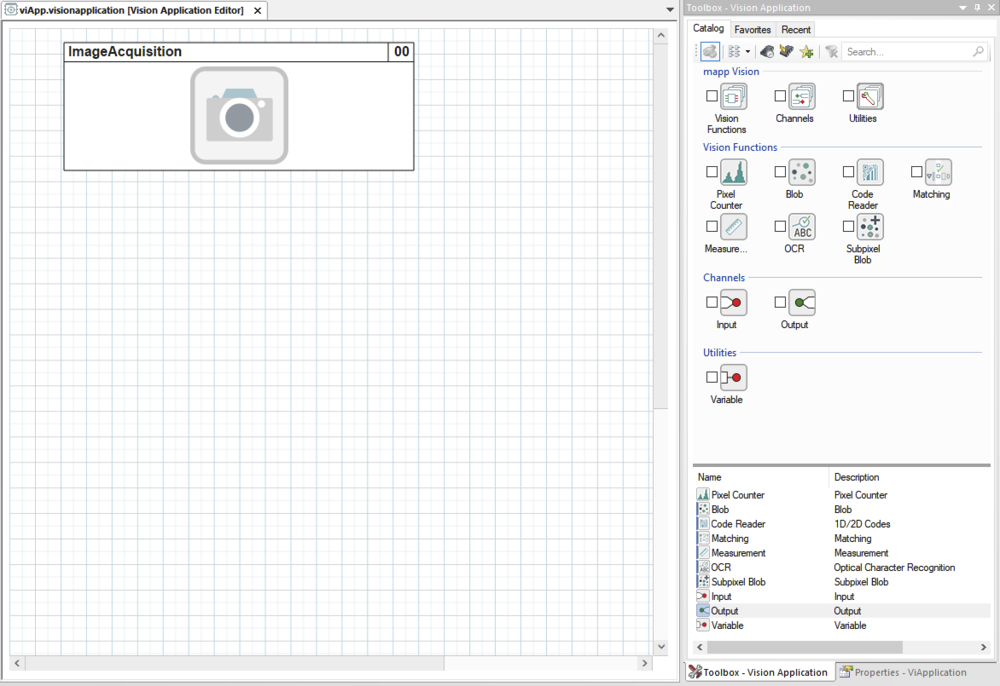This screenshot has width=1000, height=686.
Task: Click the camera icon in ImageAcquisition block
Action: 239,115
